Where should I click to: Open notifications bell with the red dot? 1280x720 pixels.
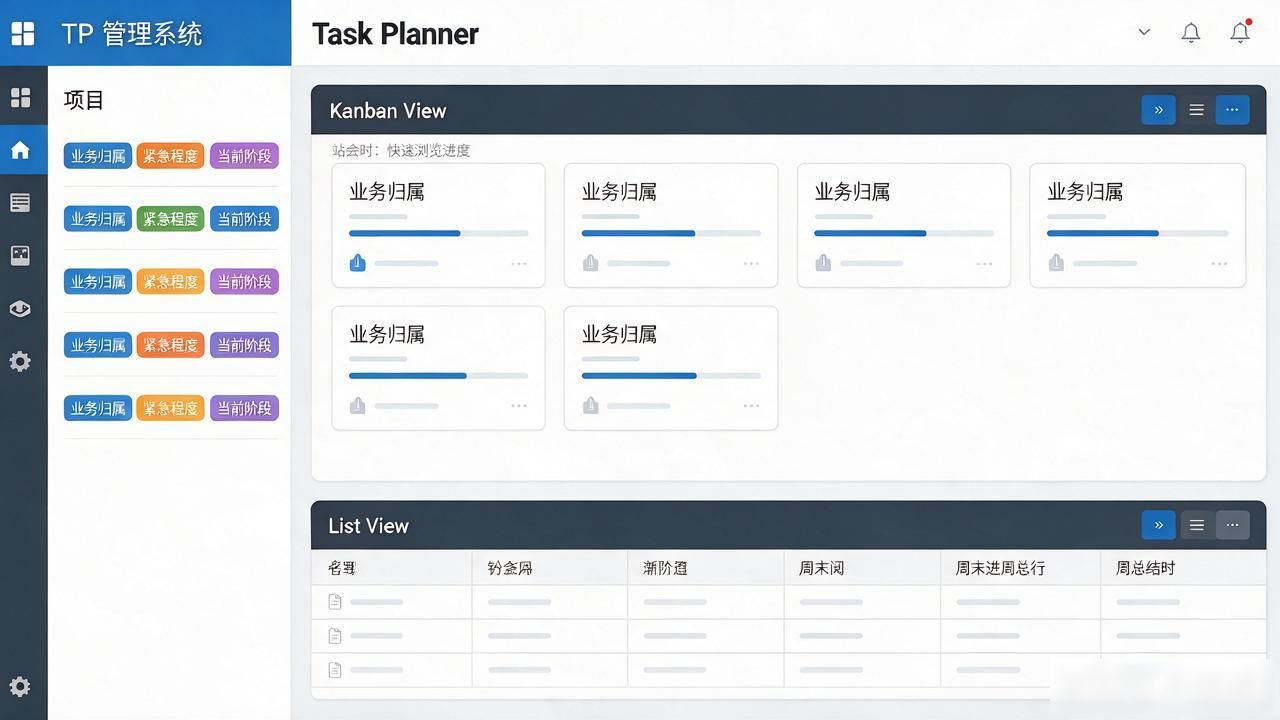1240,32
